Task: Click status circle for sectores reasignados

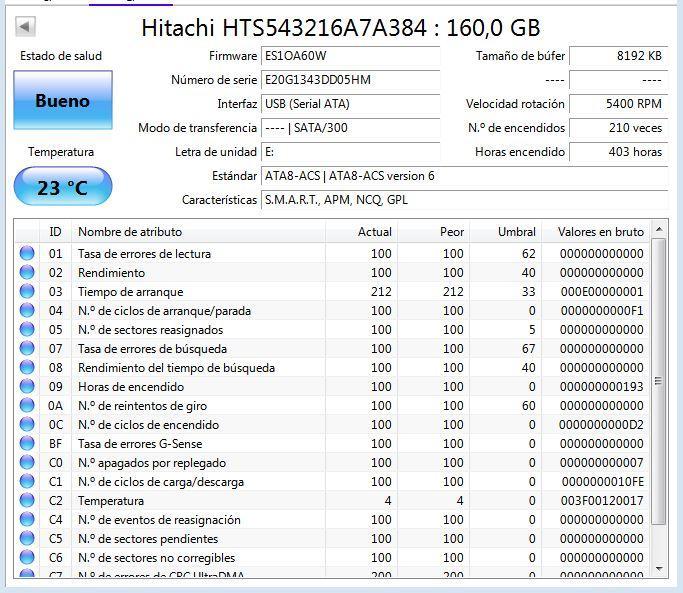Action: [27, 329]
